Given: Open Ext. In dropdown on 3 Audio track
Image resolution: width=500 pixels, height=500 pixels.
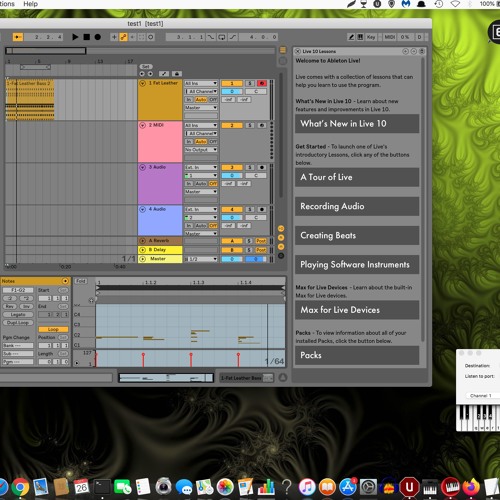Looking at the screenshot, I should click(x=201, y=167).
